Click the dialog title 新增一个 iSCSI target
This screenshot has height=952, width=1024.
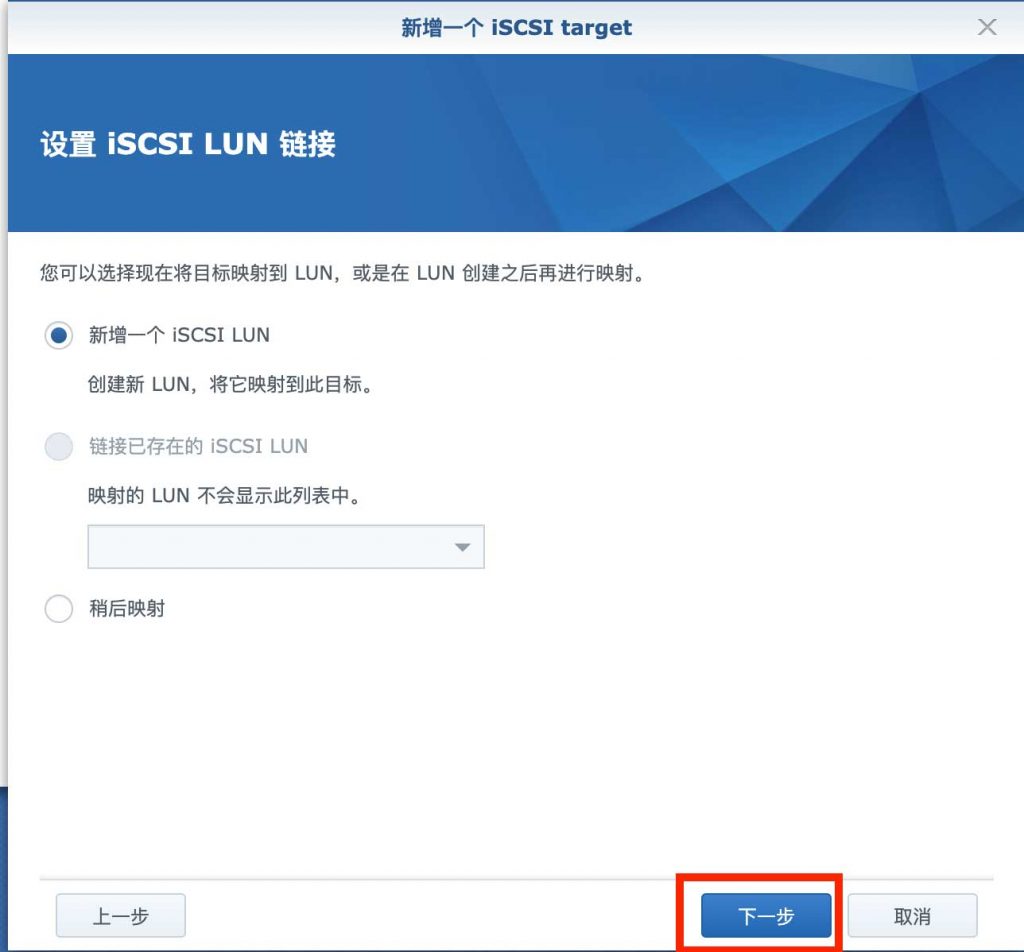(517, 27)
